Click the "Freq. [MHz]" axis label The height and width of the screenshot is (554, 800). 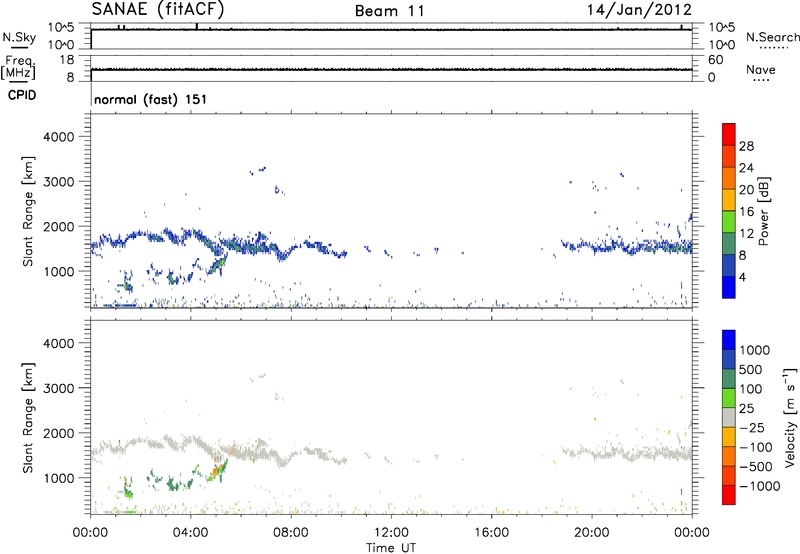(x=18, y=67)
